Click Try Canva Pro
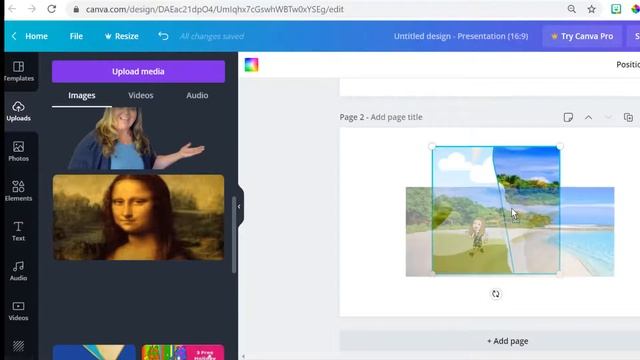Viewport: 640px width, 360px height. [582, 36]
